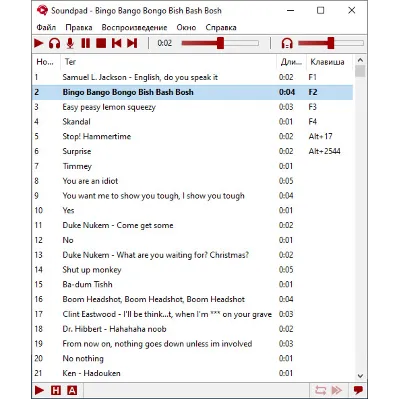The height and width of the screenshot is (400, 400).
Task: Skip to the next sound
Action: click(132, 43)
